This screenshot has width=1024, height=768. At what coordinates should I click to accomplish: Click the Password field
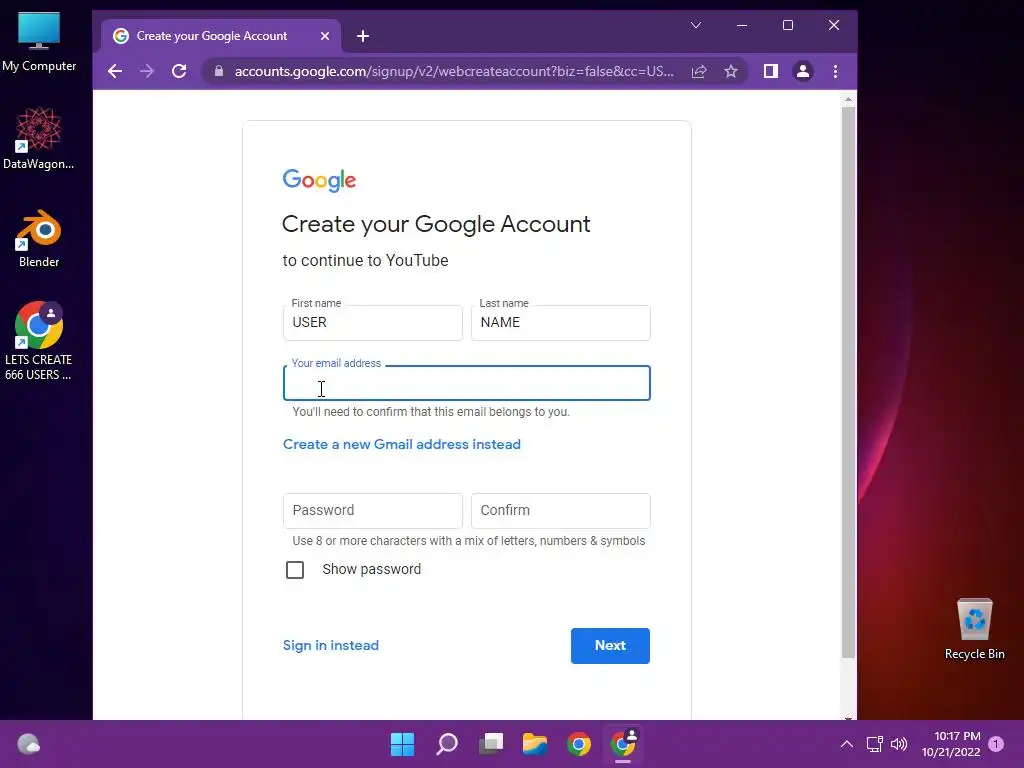point(373,511)
